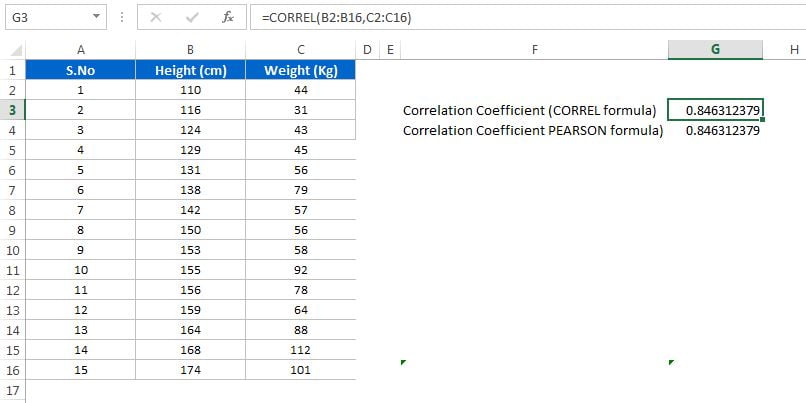
Task: Click the Enter checkmark icon in formula bar
Action: click(x=192, y=17)
